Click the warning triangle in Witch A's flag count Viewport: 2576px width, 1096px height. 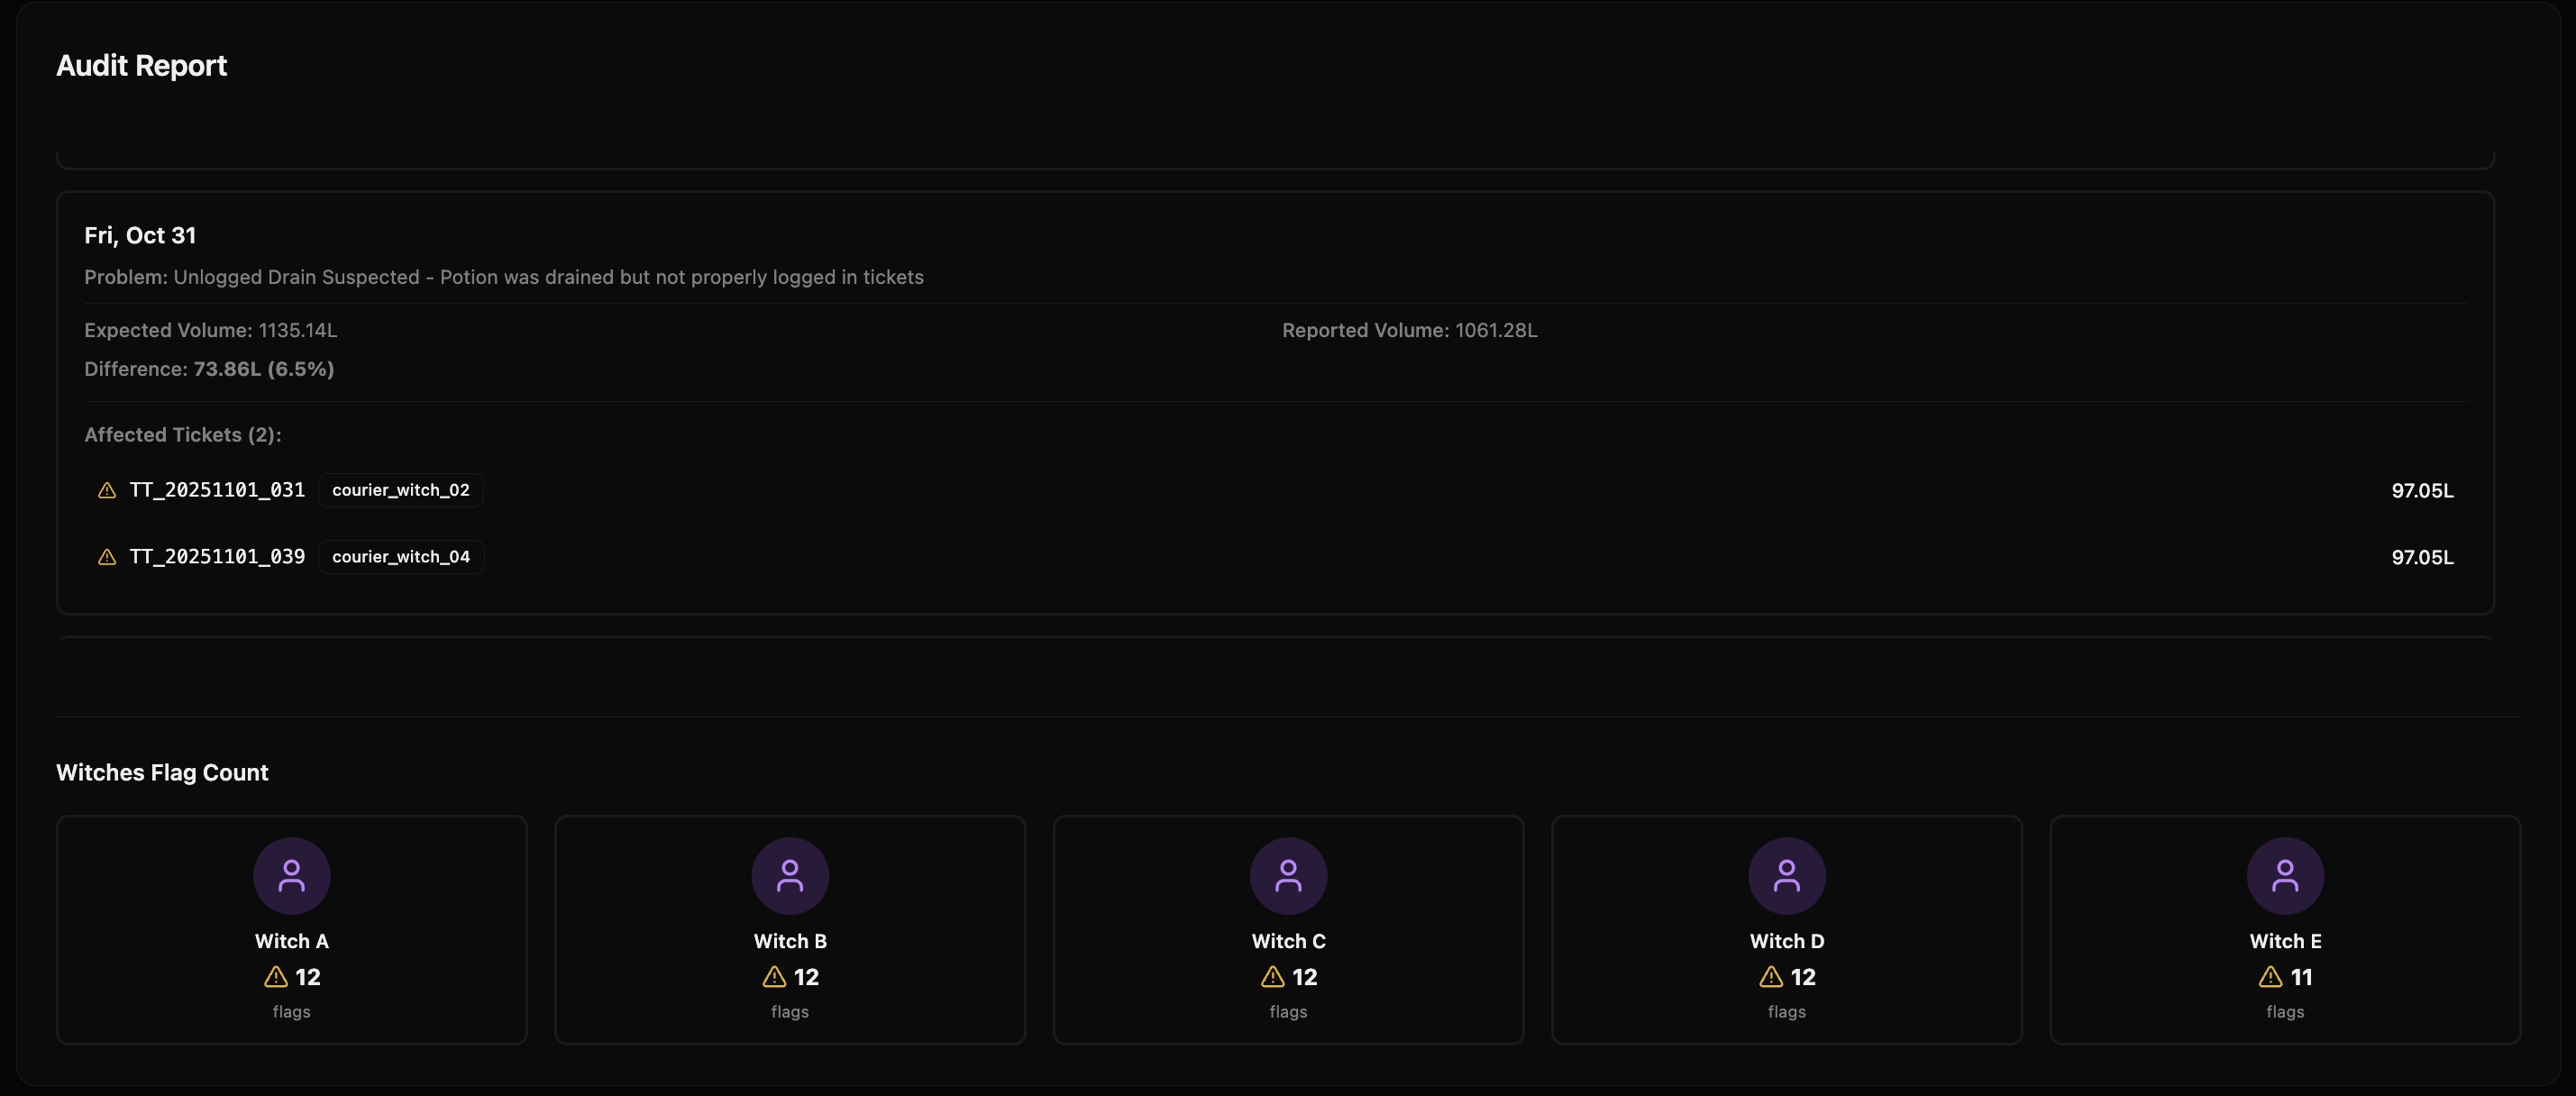276,977
